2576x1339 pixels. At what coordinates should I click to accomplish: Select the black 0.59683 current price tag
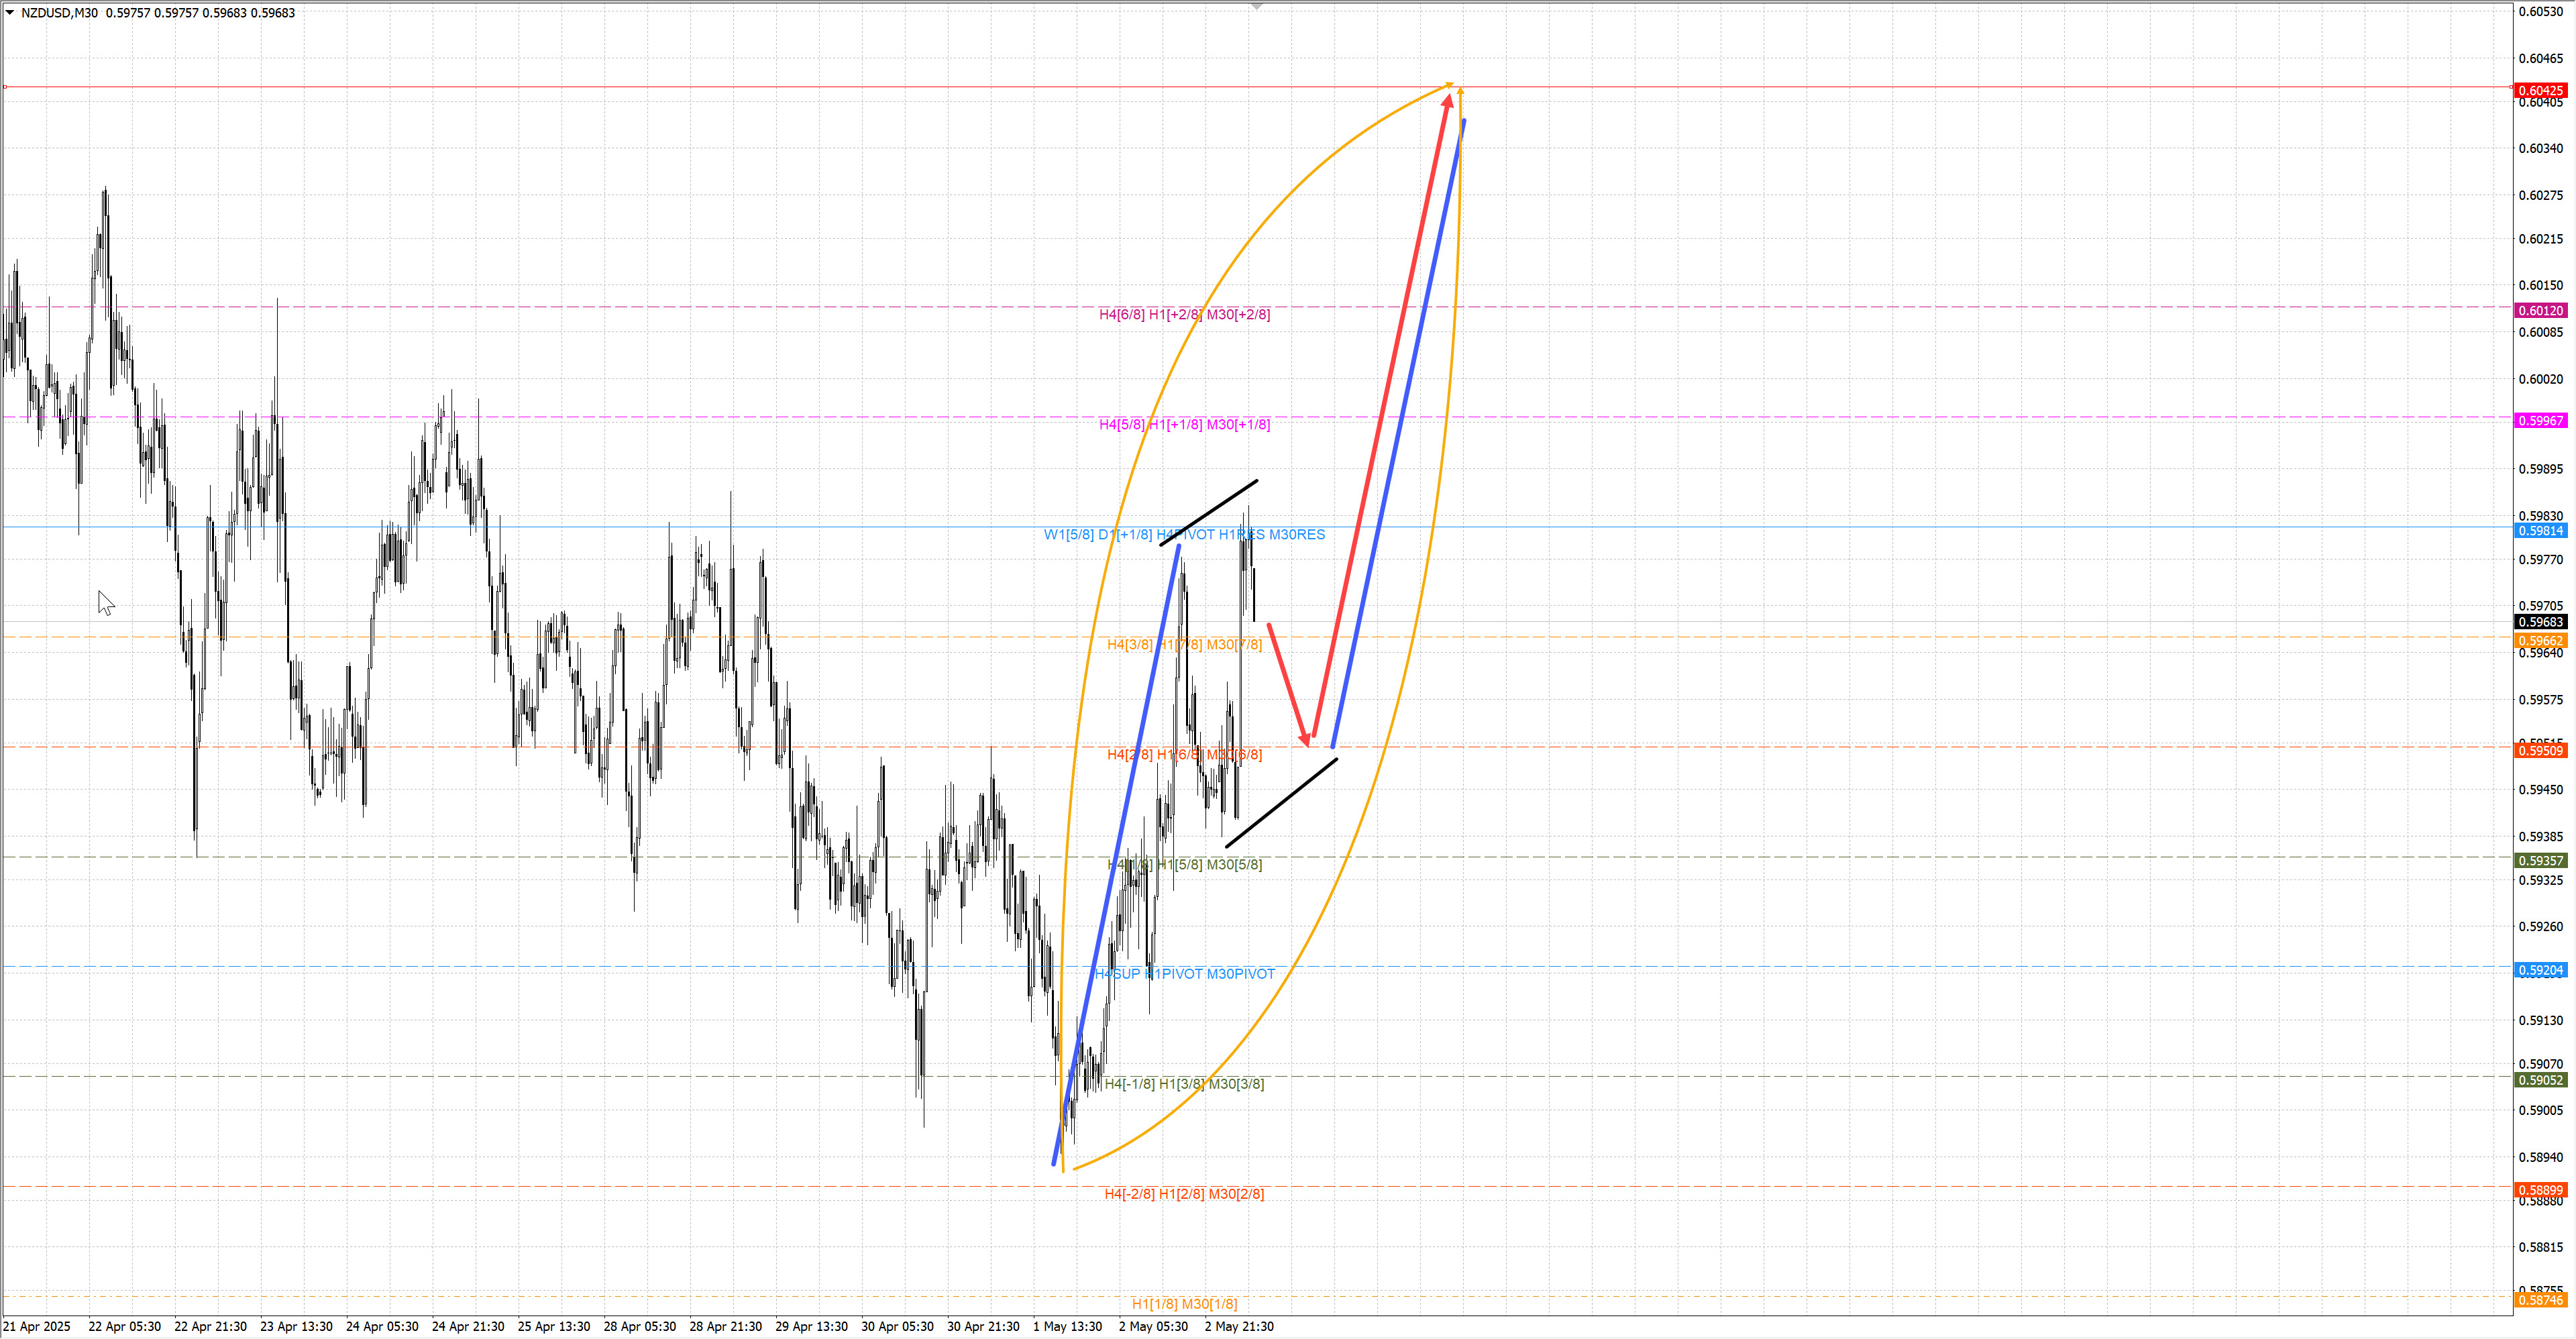tap(2540, 622)
